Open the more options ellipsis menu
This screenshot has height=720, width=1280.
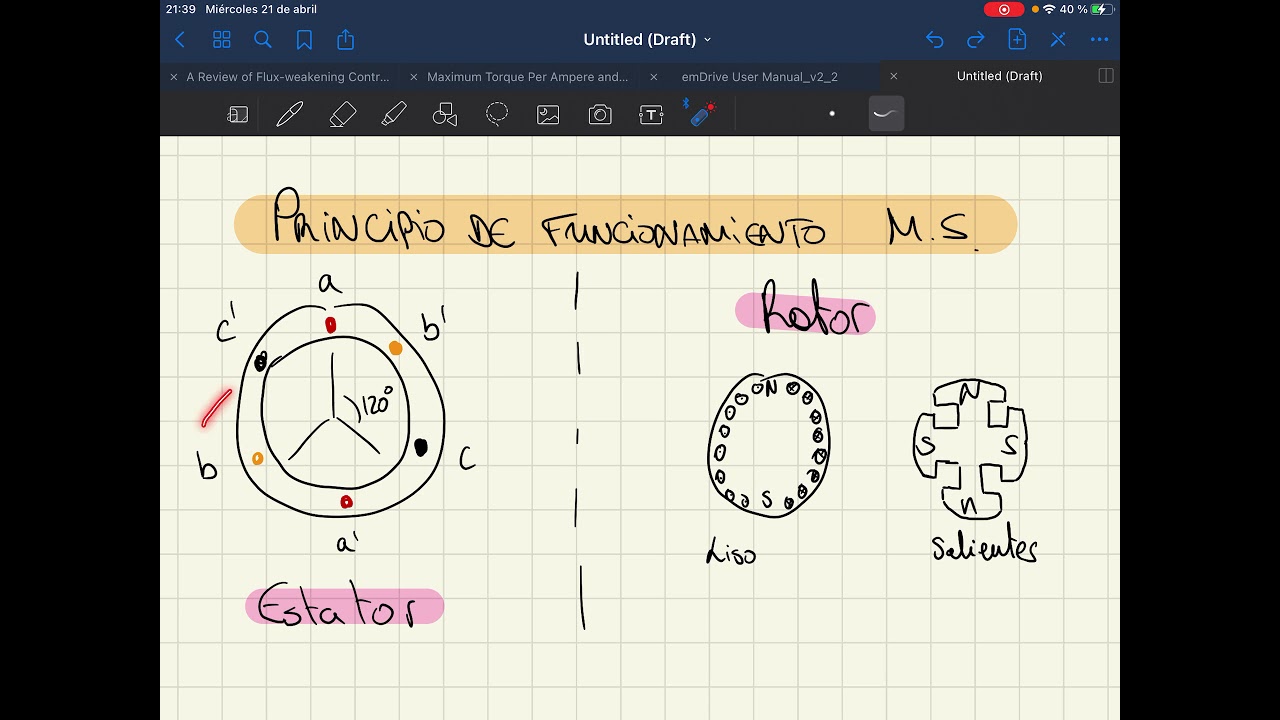[x=1100, y=40]
